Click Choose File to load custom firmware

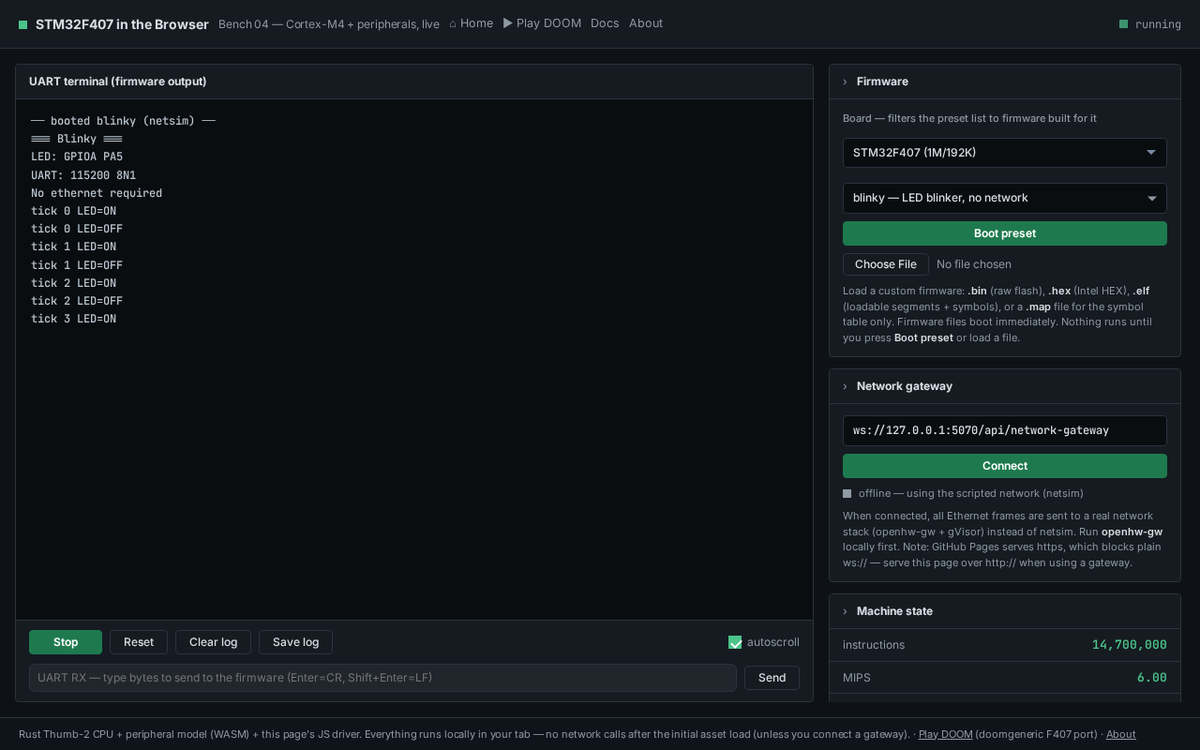886,264
